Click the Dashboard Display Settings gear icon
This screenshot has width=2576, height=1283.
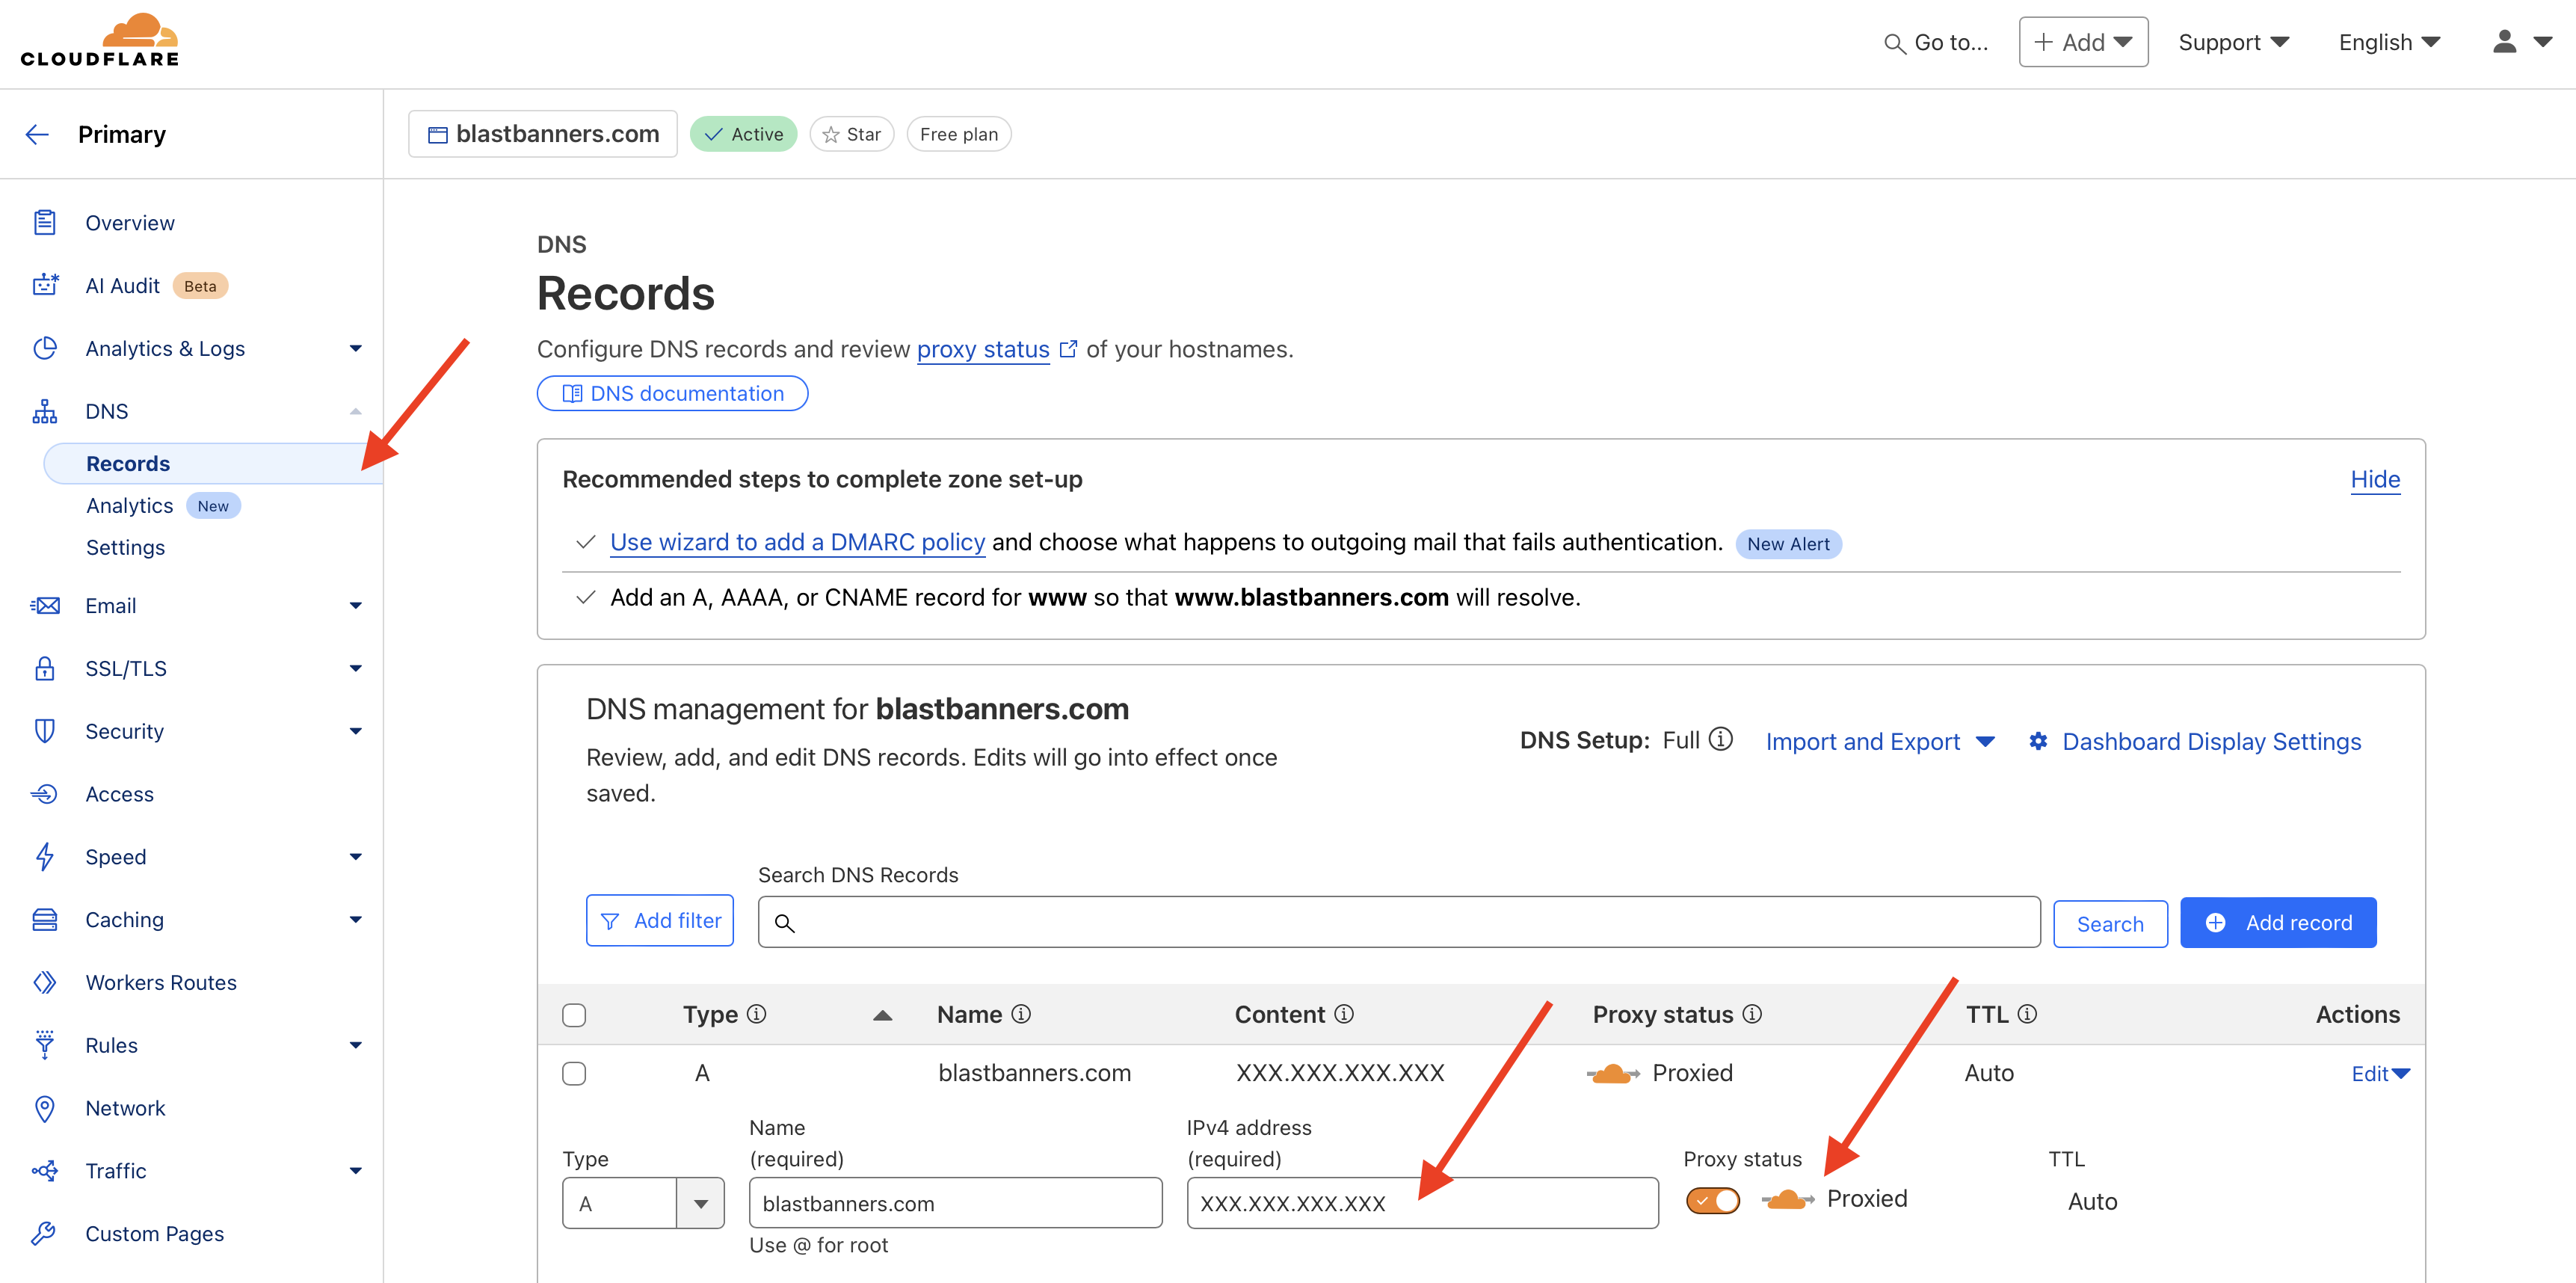[x=2038, y=741]
